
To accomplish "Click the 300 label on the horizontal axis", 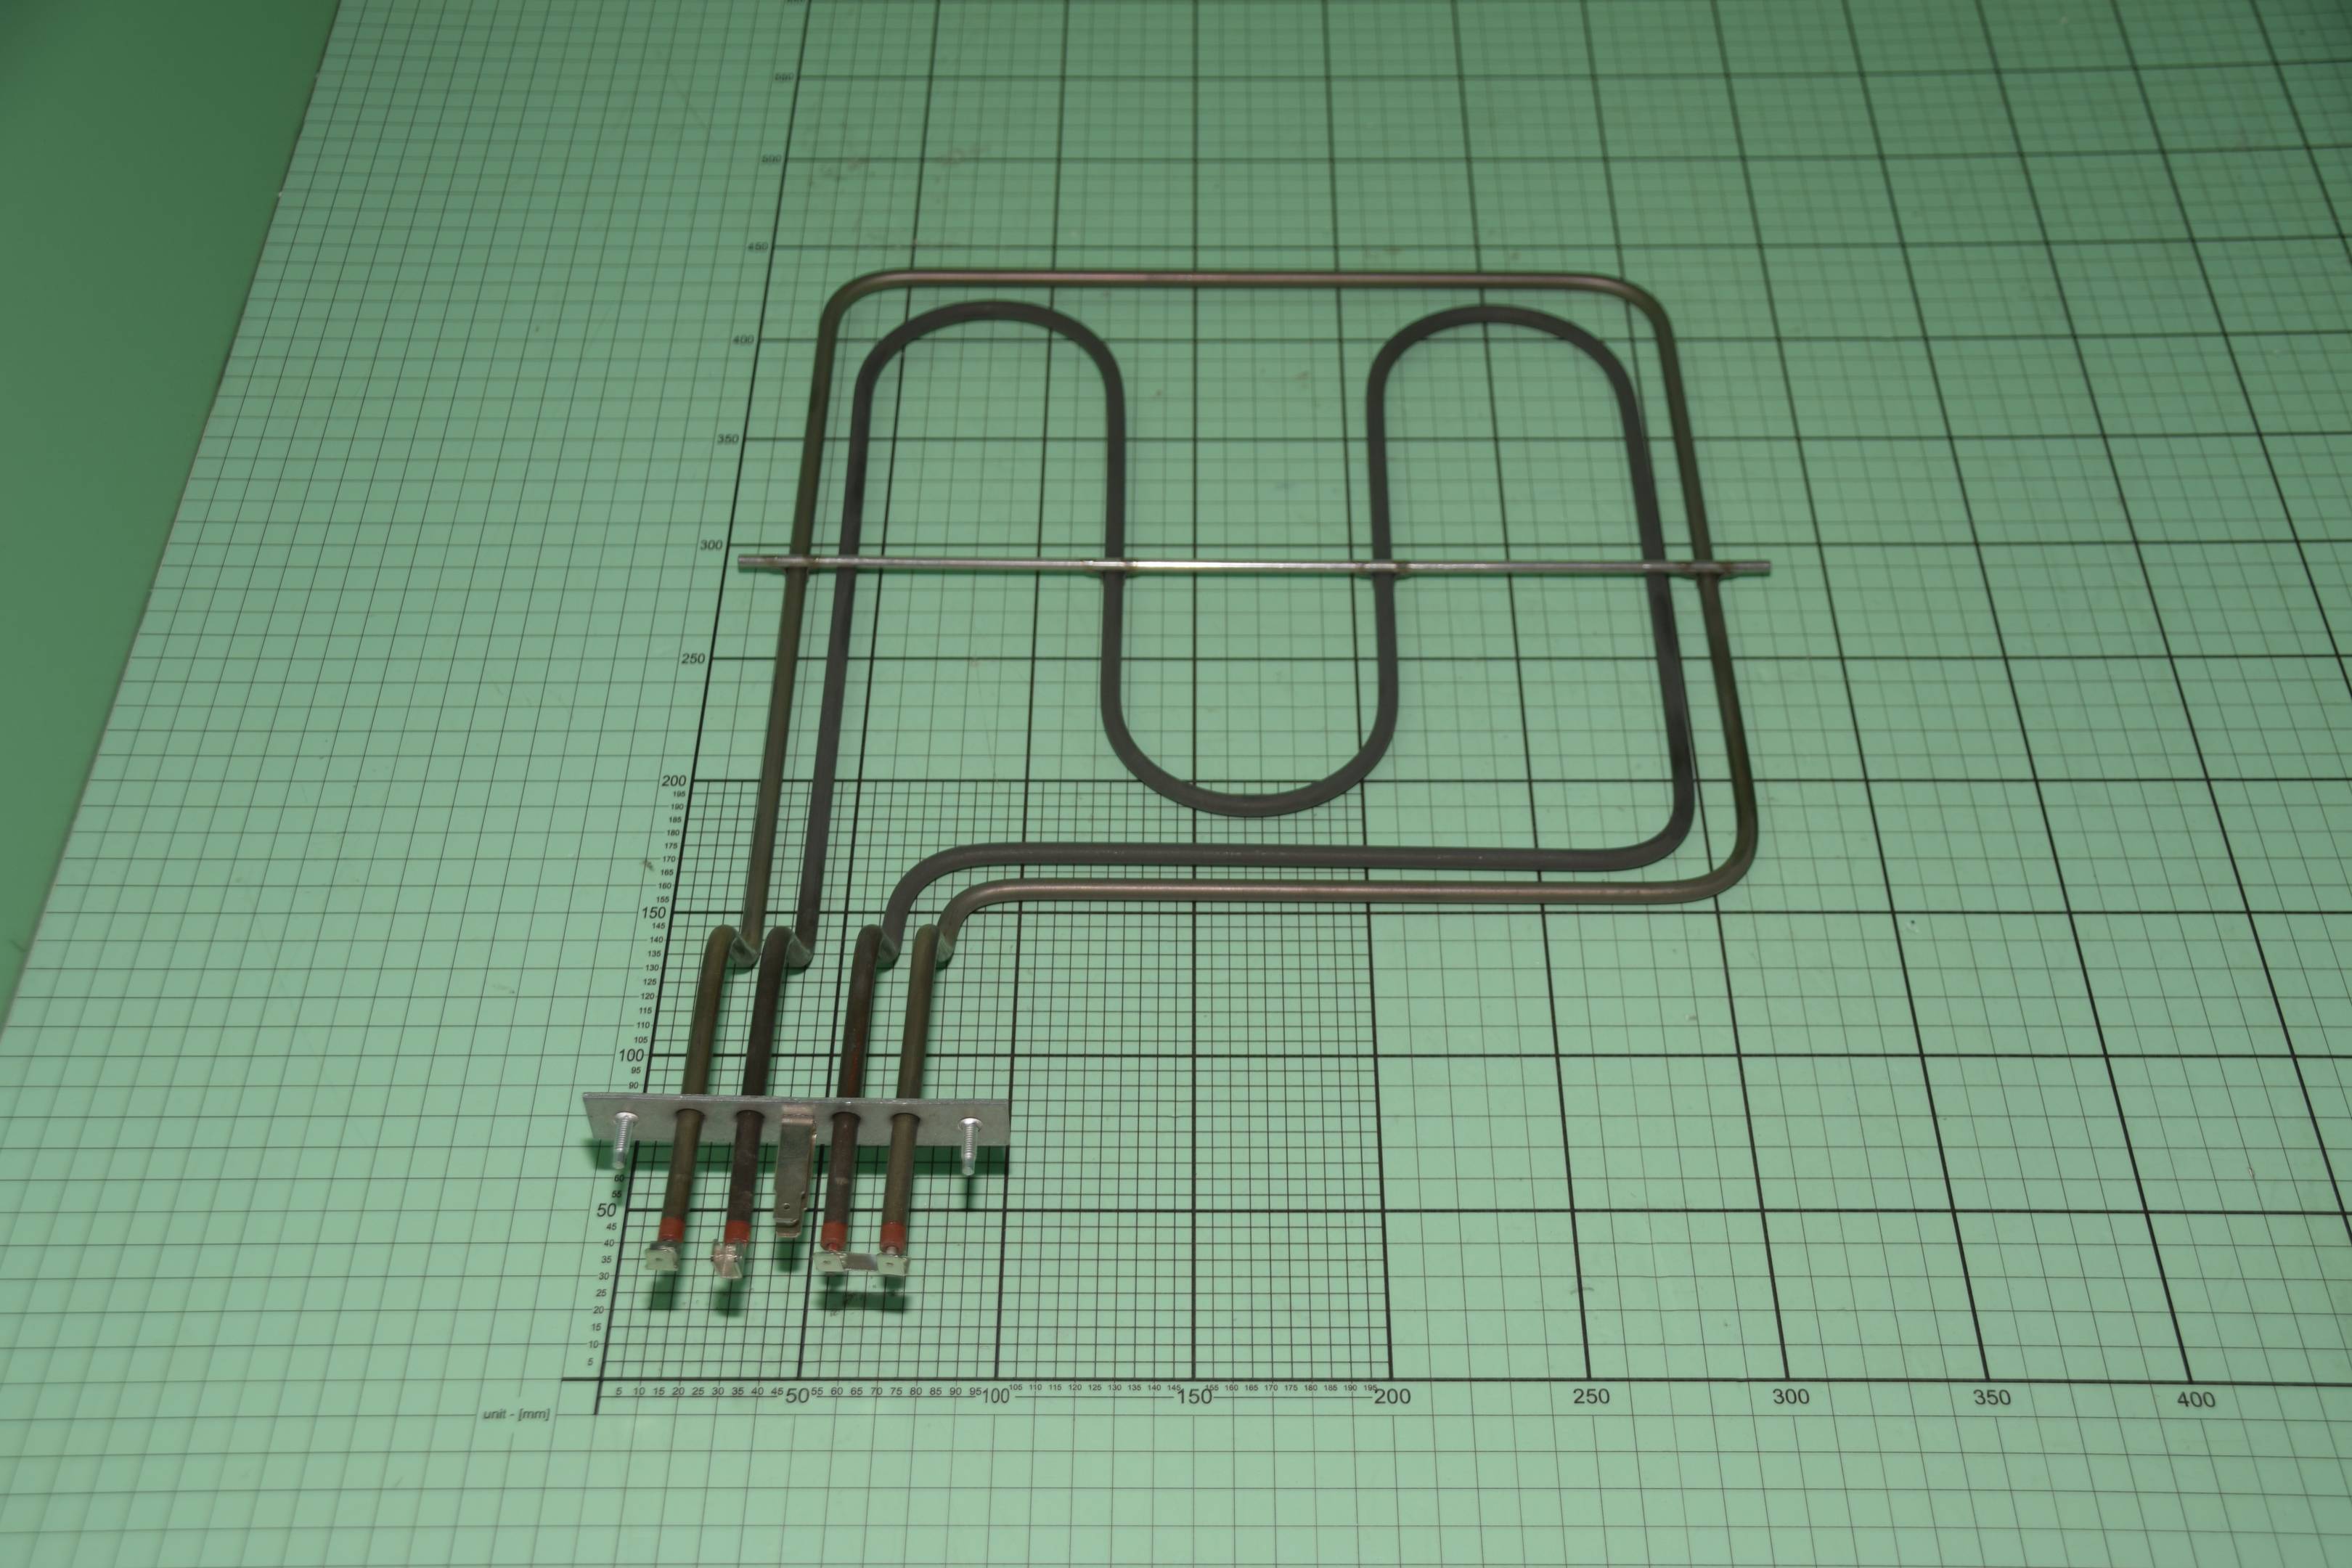I will click(x=1790, y=1396).
